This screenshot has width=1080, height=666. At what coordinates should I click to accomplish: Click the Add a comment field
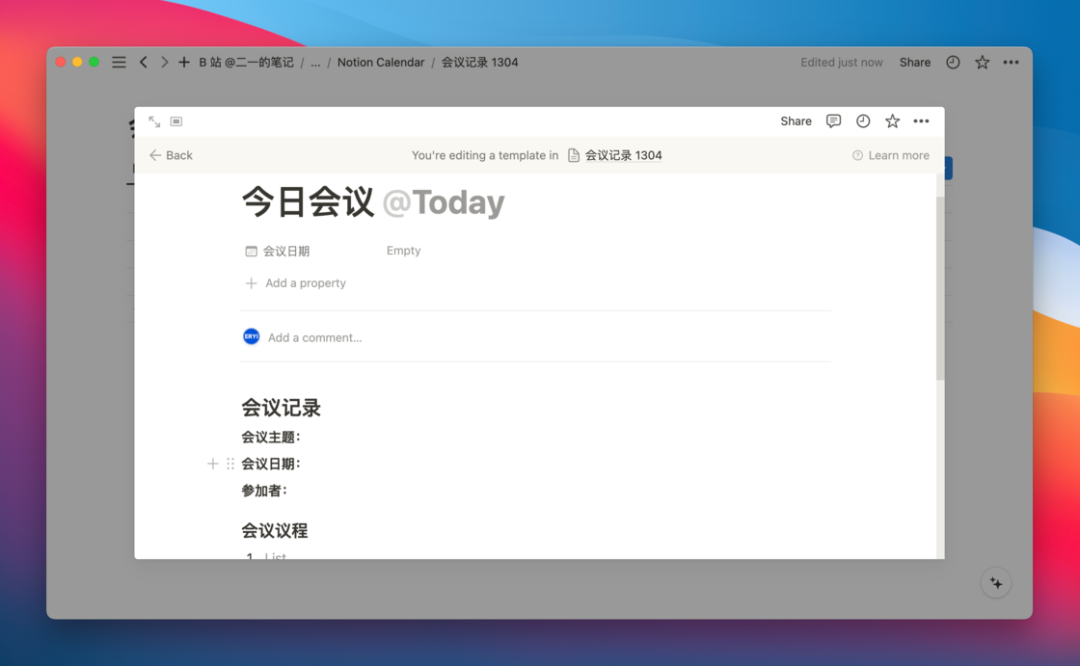[315, 337]
